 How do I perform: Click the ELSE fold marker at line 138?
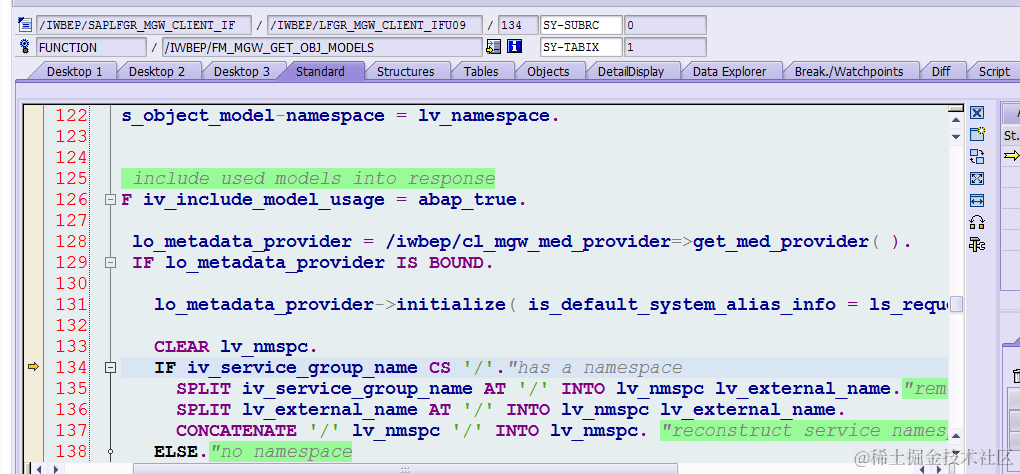(110, 451)
